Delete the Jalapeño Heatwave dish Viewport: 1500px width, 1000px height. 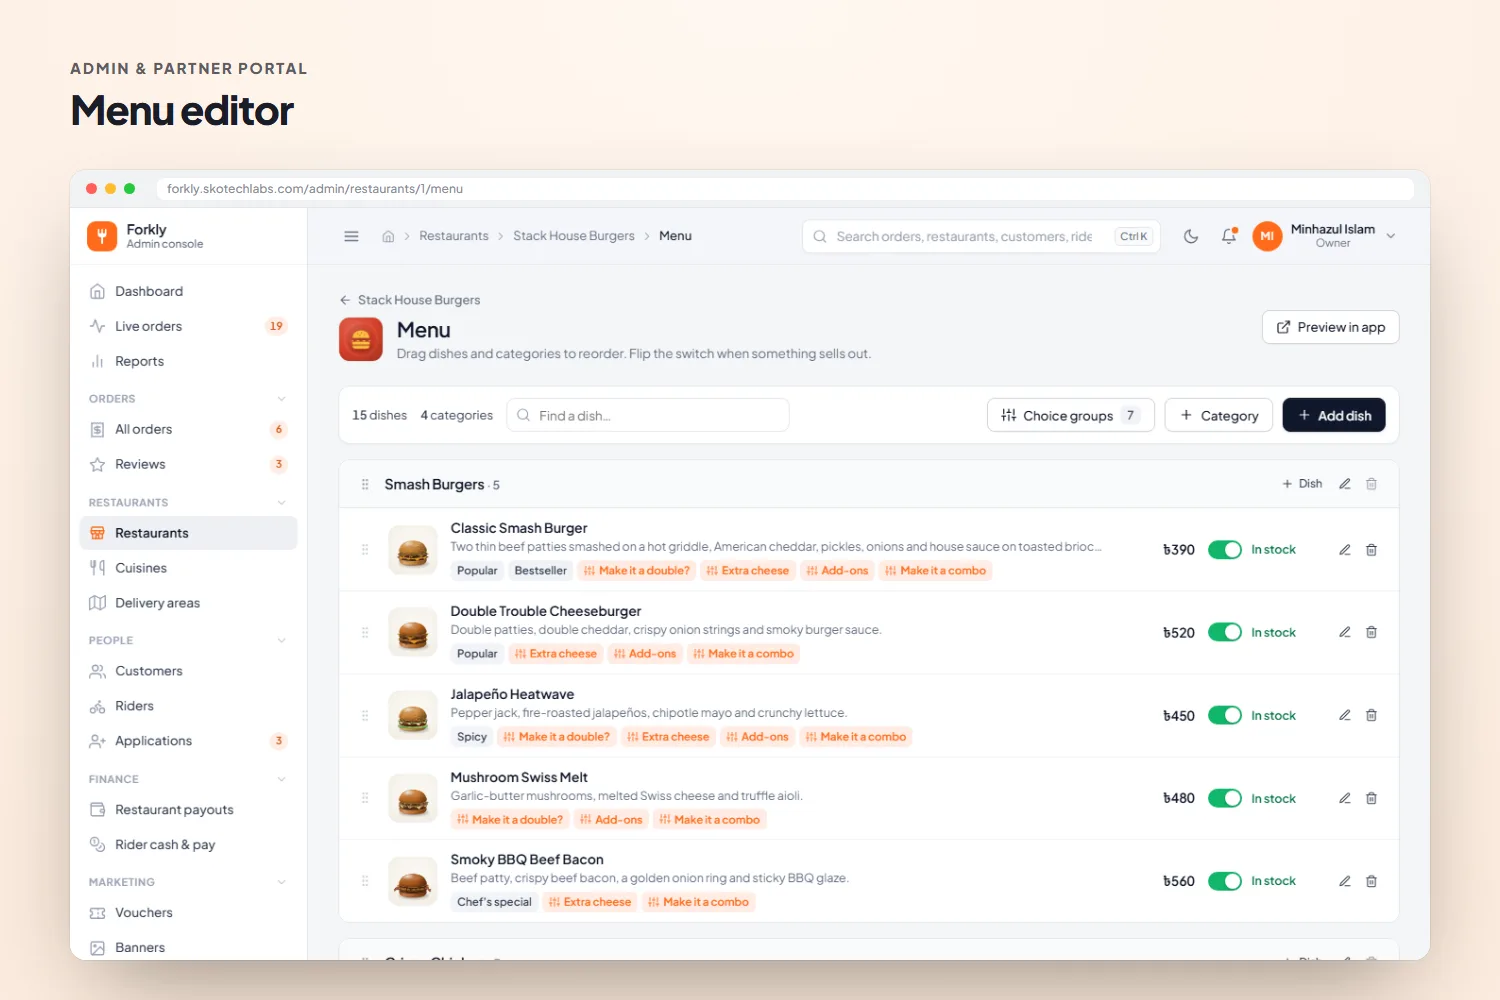[1372, 715]
